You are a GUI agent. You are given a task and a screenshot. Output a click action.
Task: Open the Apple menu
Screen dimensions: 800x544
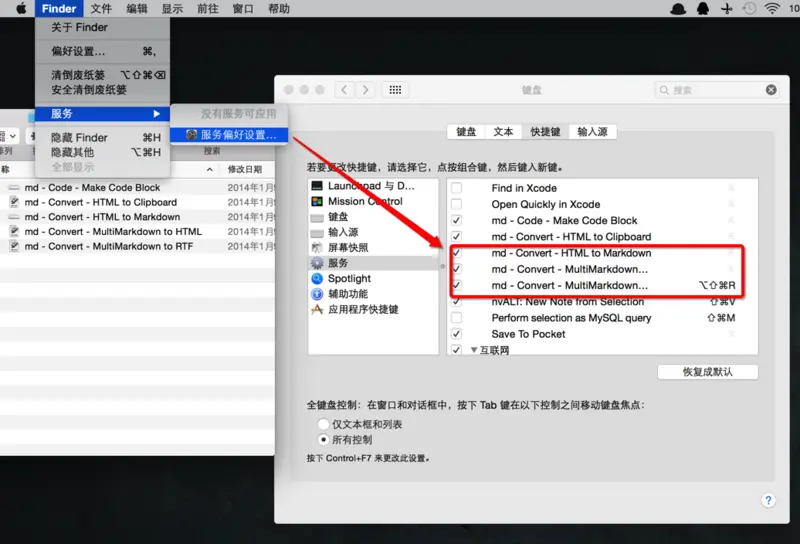click(x=21, y=8)
